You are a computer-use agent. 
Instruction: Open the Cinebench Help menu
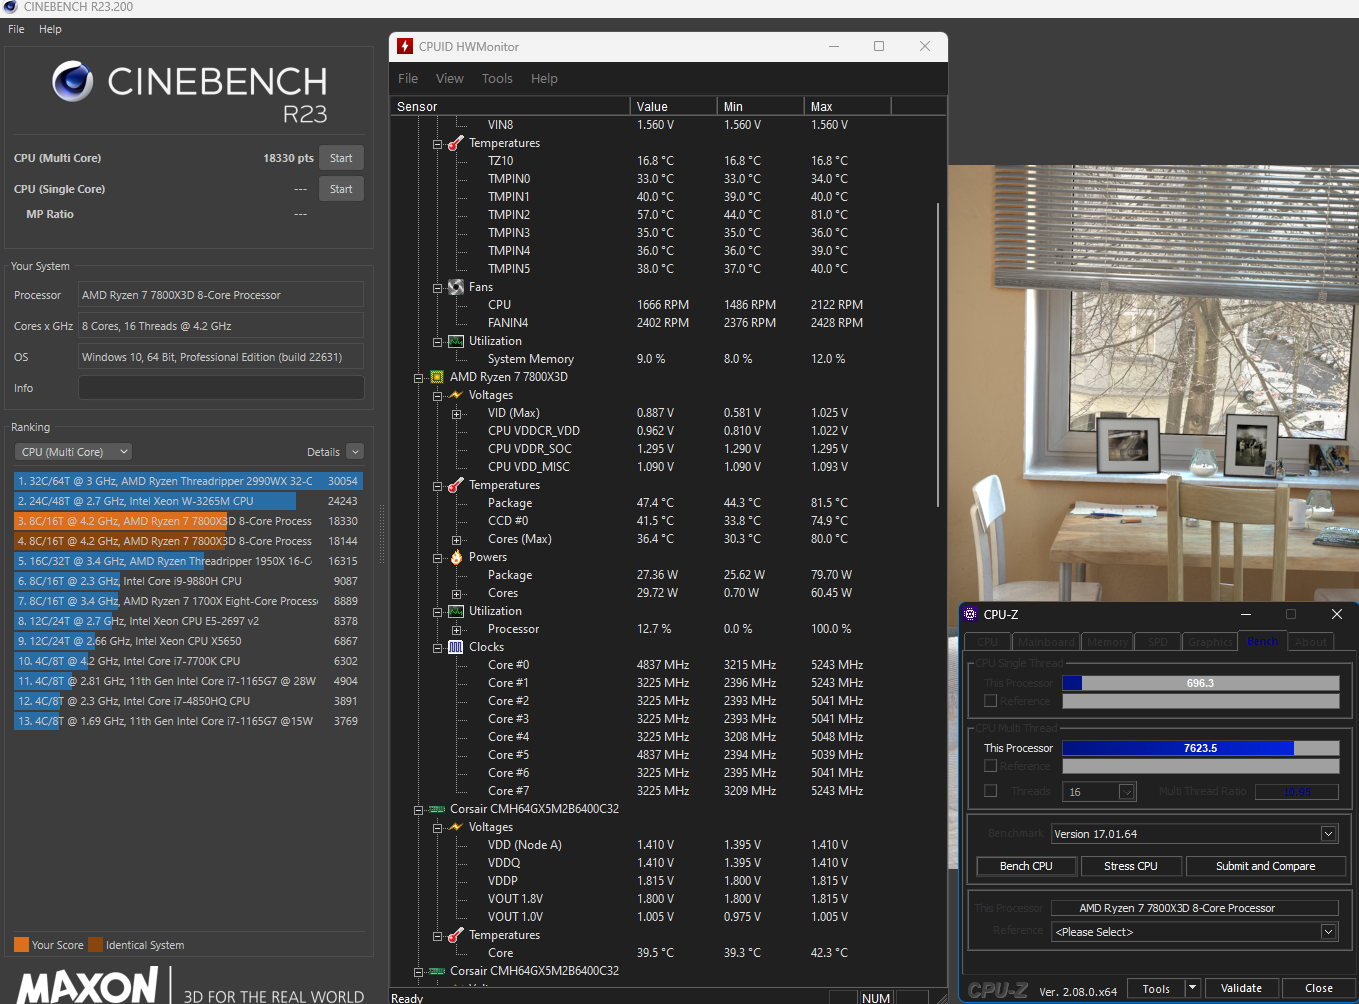[50, 29]
